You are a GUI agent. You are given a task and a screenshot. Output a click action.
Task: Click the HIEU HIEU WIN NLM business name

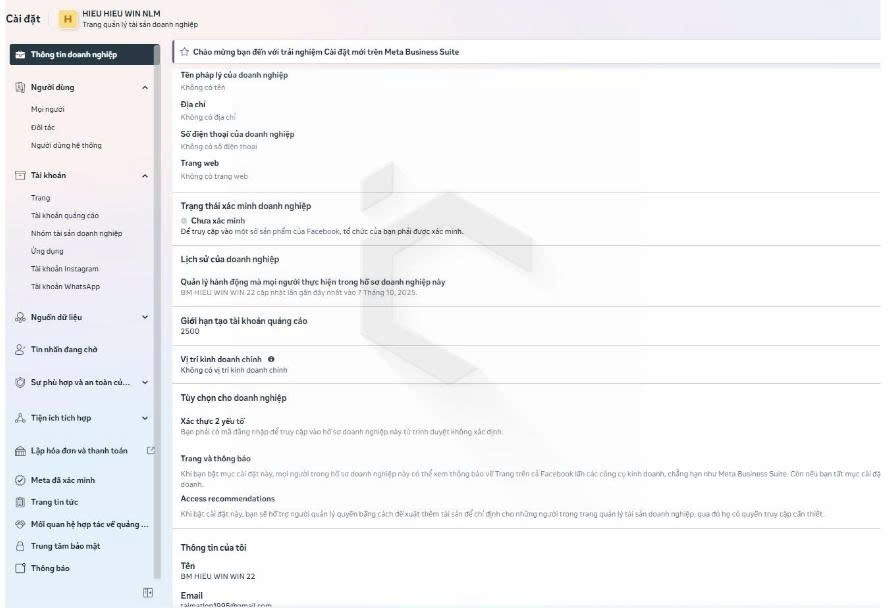[121, 13]
